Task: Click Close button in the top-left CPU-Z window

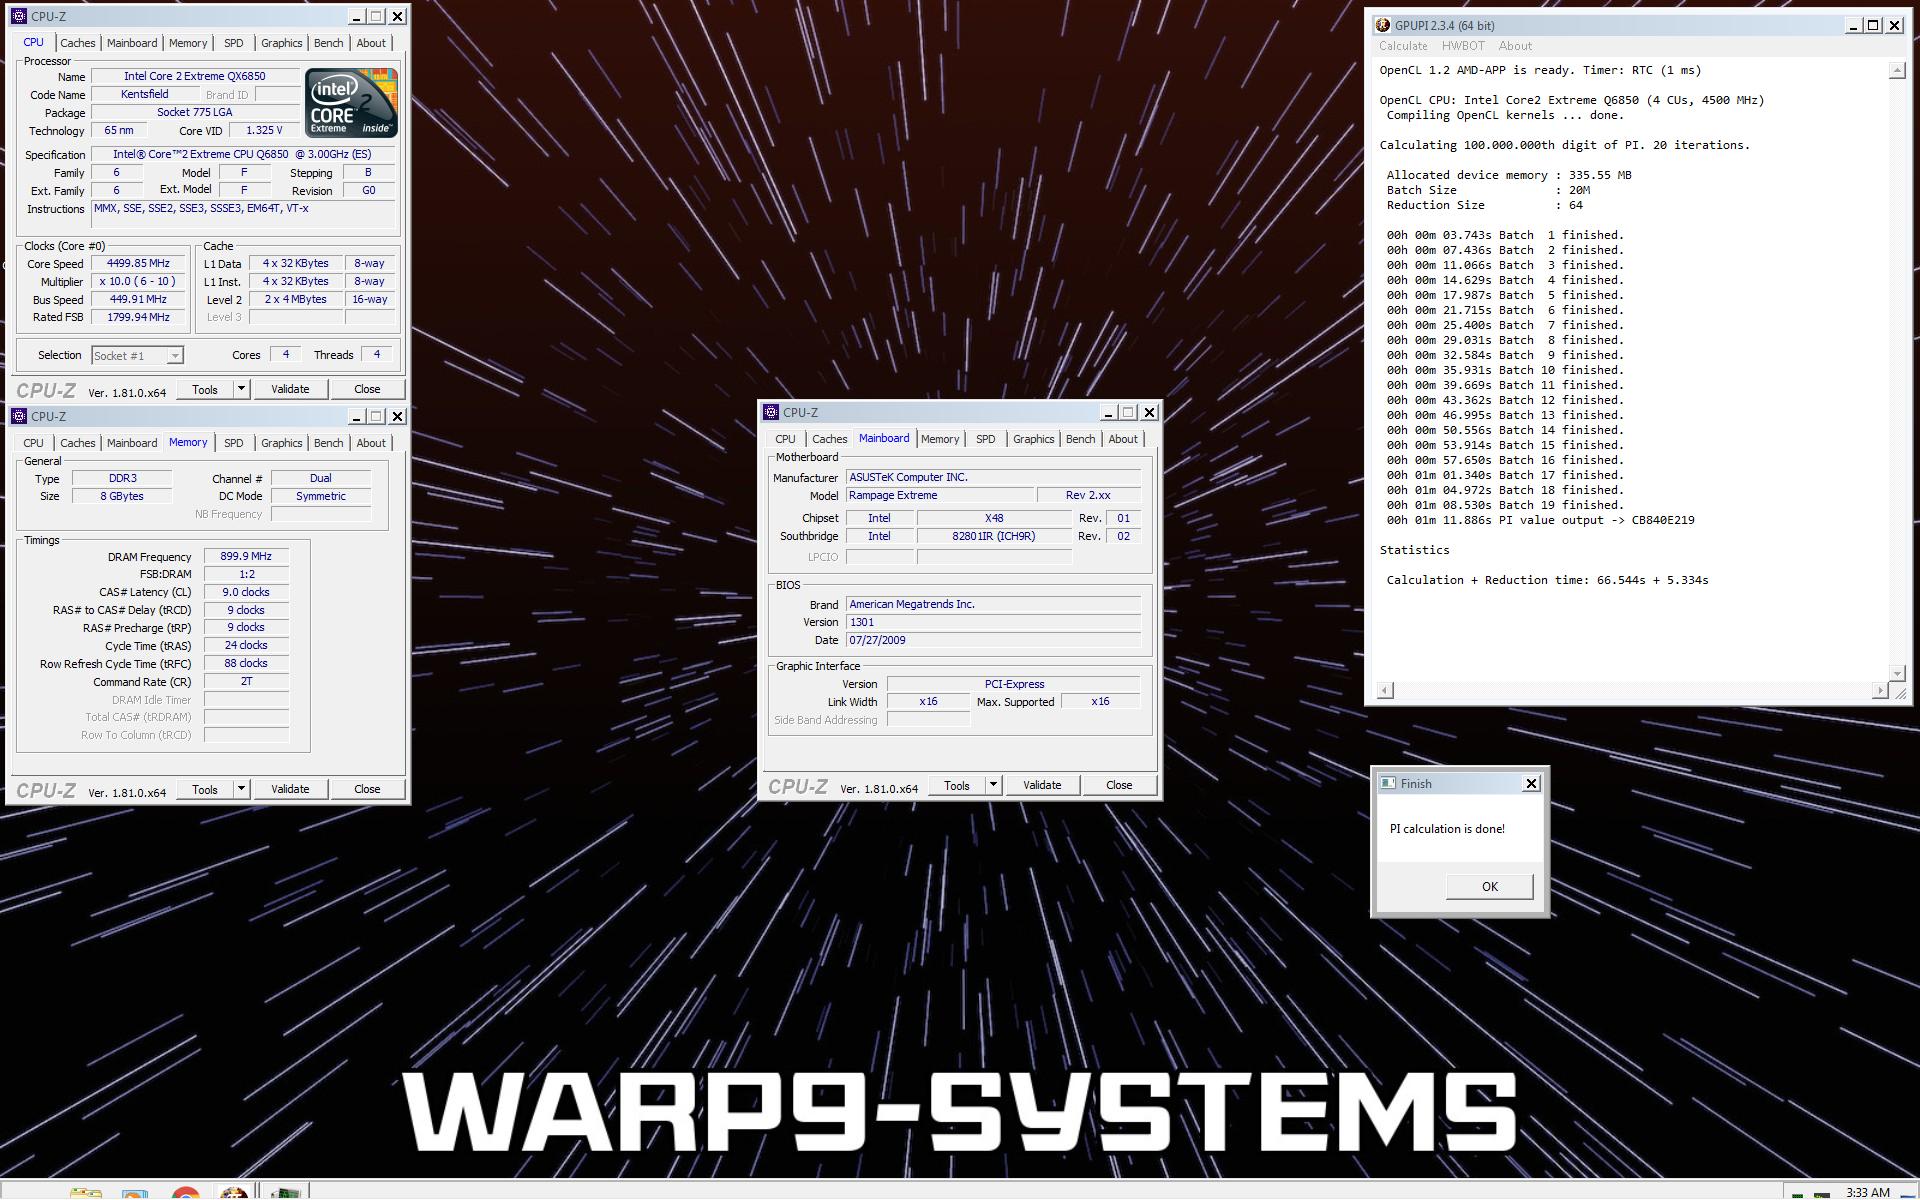Action: pos(367,389)
